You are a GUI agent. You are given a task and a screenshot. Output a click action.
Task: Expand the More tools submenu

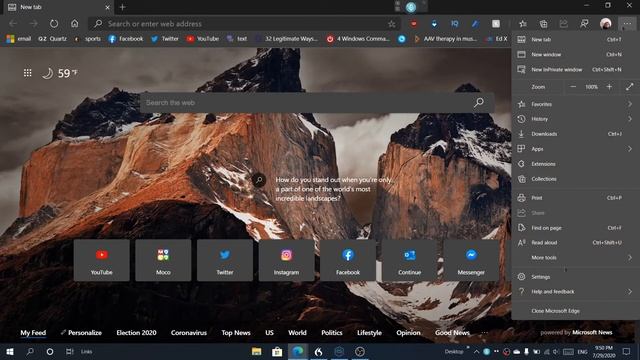pos(576,258)
